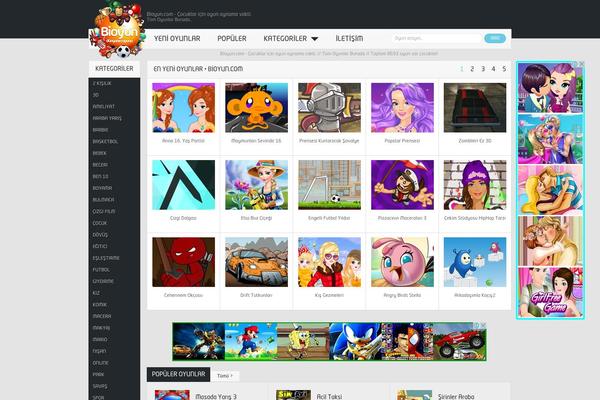
Task: Open the Popüler Oyunlar tab header
Action: (178, 374)
